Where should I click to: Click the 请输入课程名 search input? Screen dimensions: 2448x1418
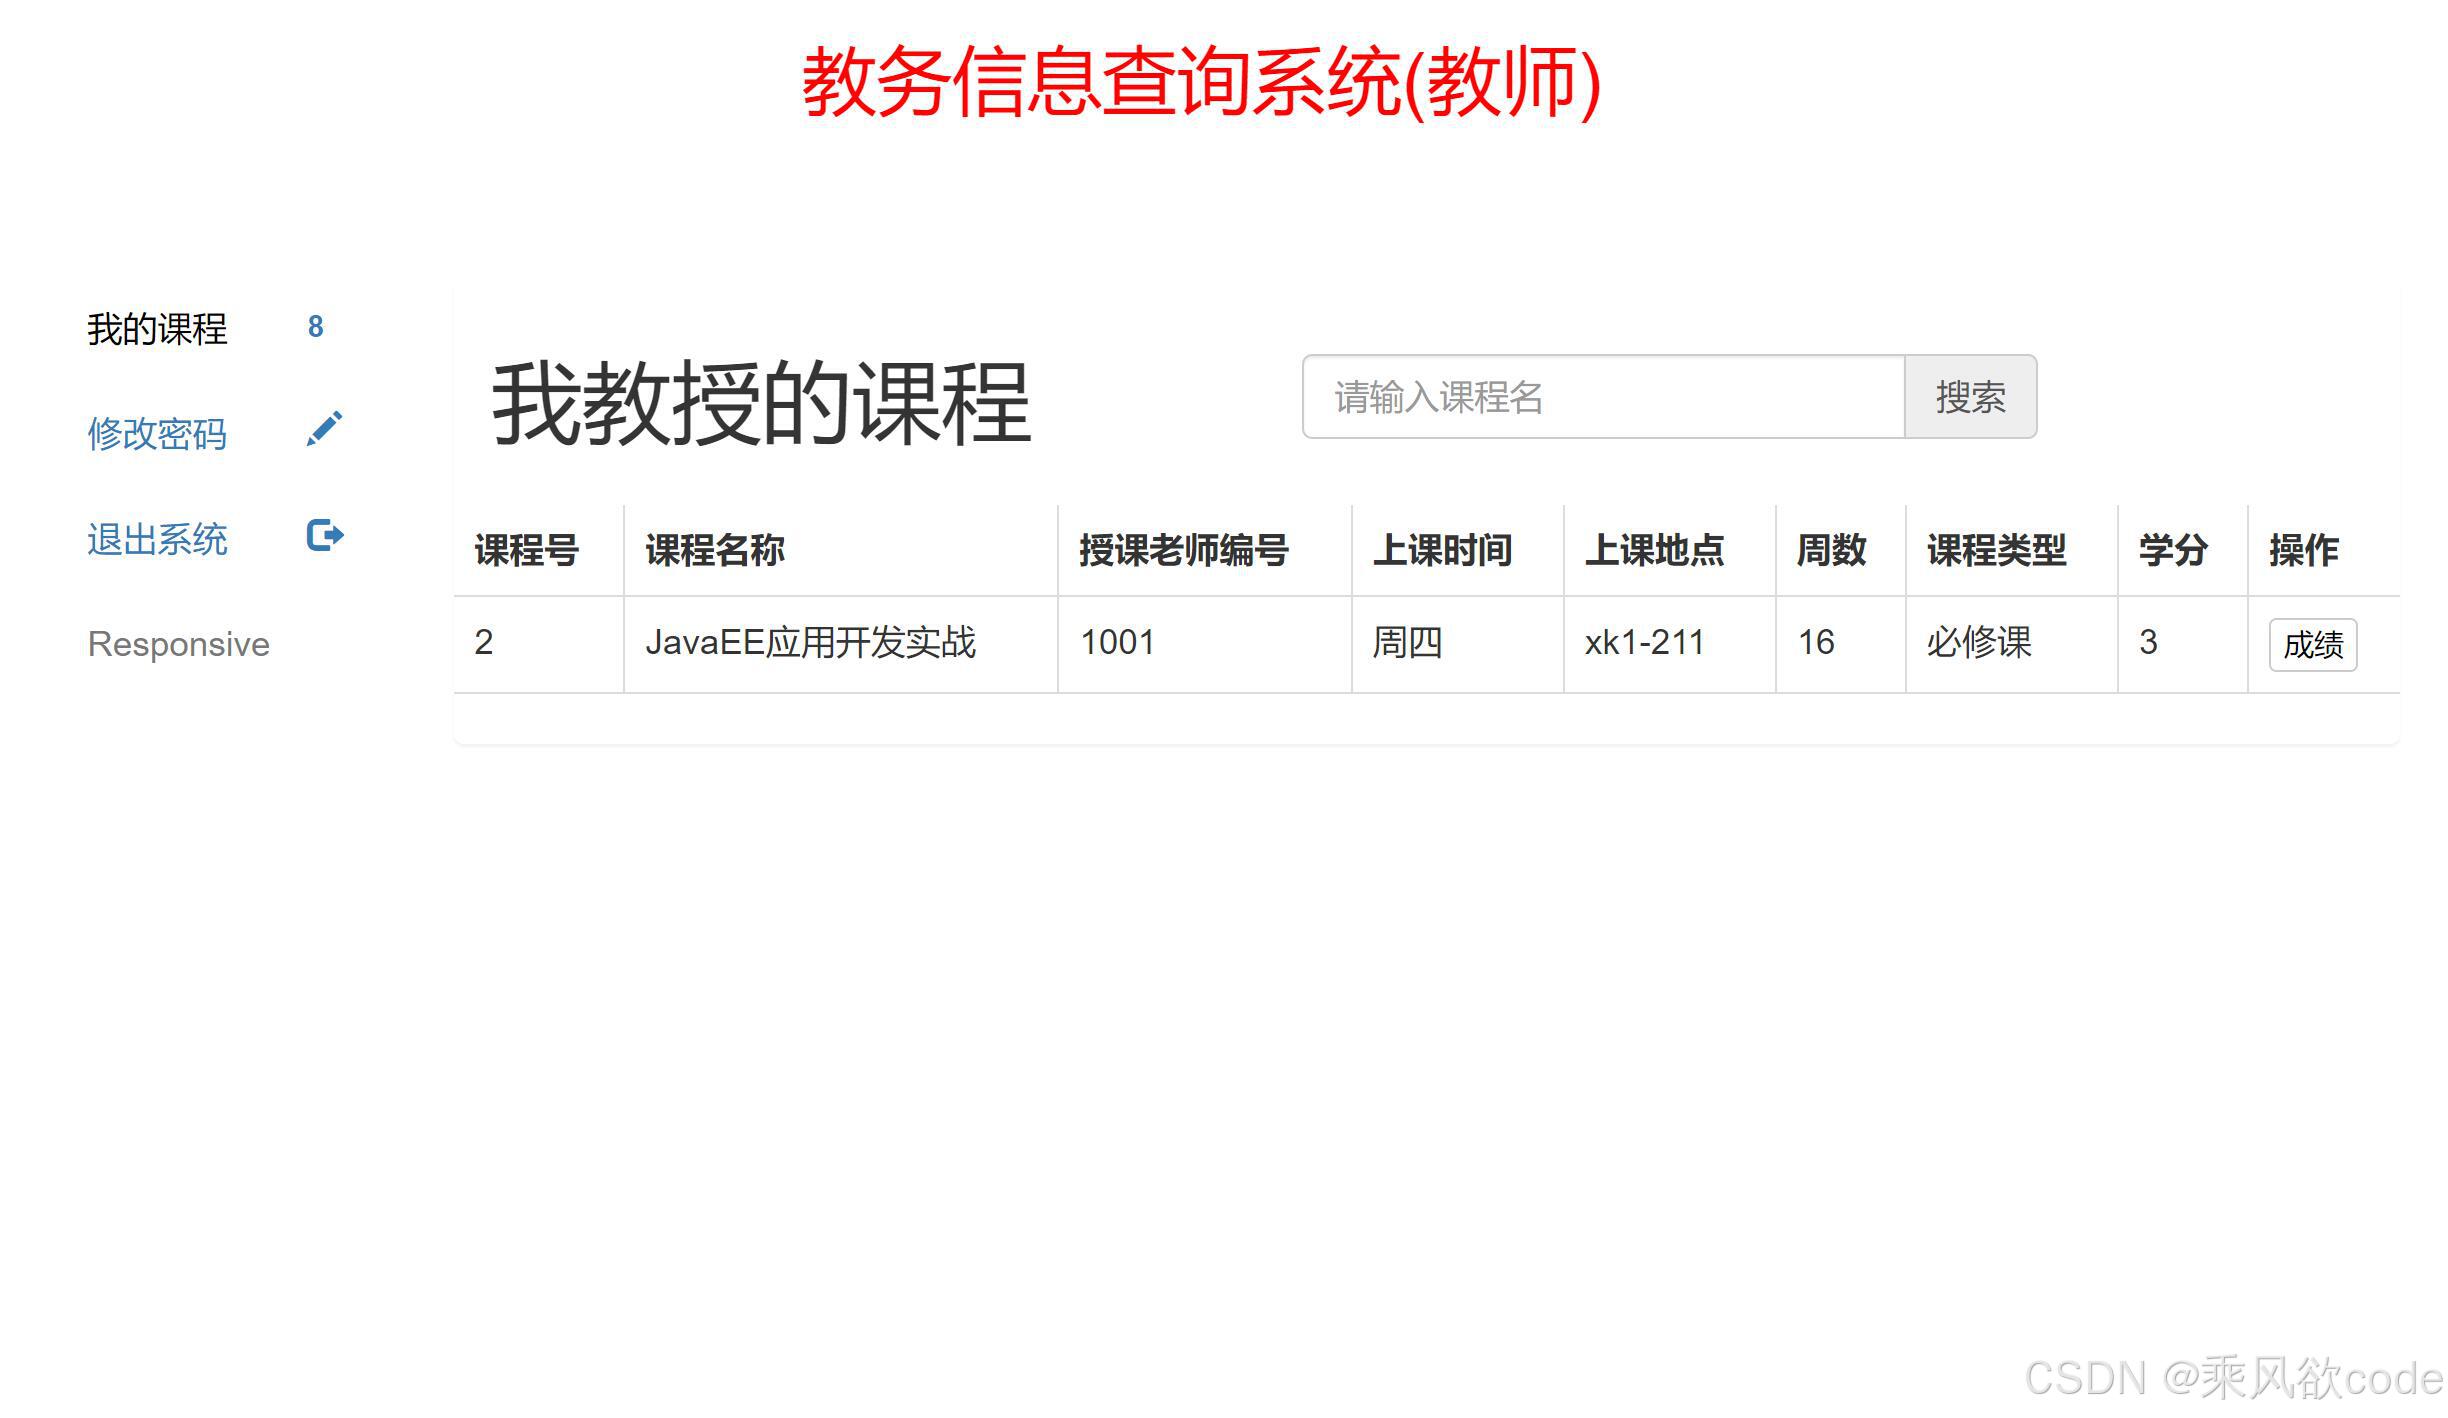(1600, 397)
